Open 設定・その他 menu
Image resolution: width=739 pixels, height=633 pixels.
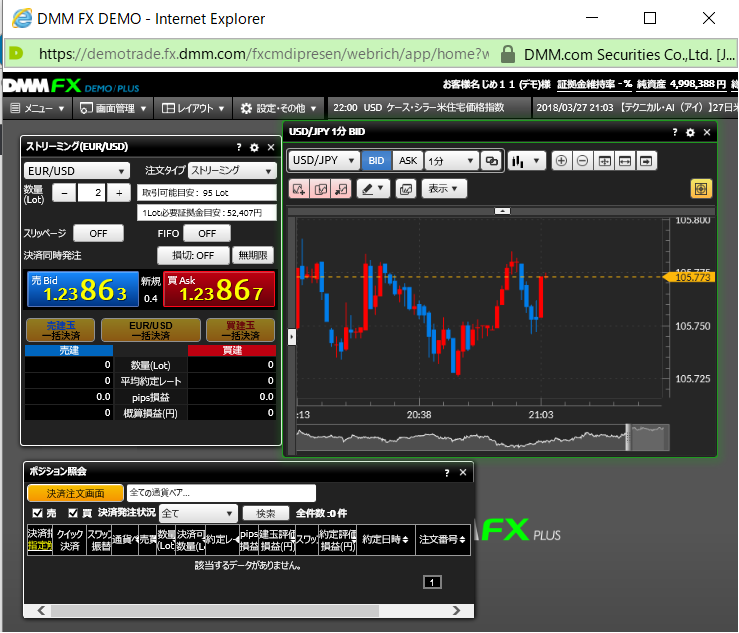[x=278, y=108]
